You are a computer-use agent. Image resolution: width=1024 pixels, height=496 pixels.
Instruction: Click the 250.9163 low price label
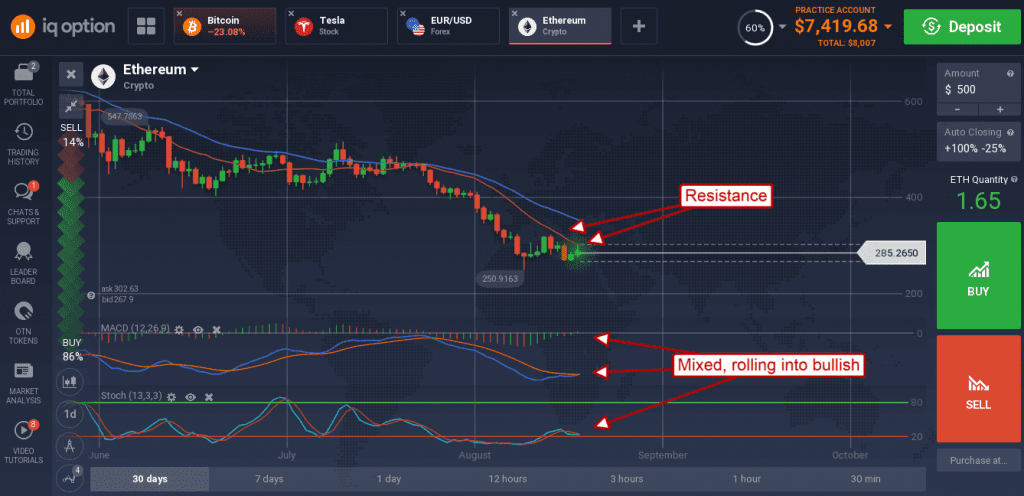tap(501, 277)
